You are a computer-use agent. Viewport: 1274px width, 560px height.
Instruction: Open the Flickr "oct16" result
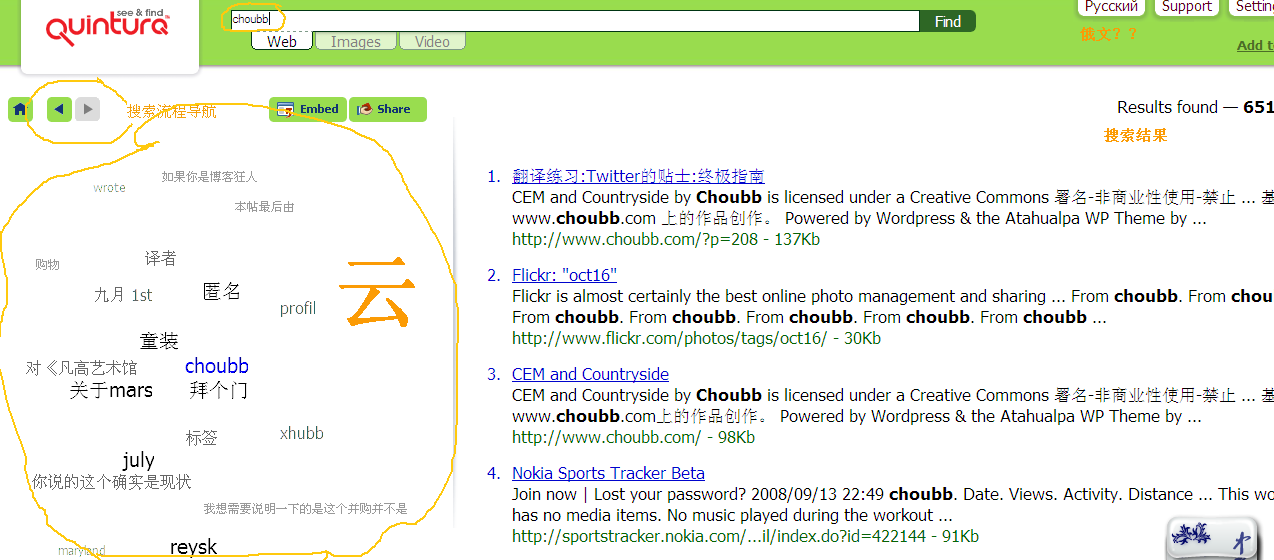click(x=564, y=275)
